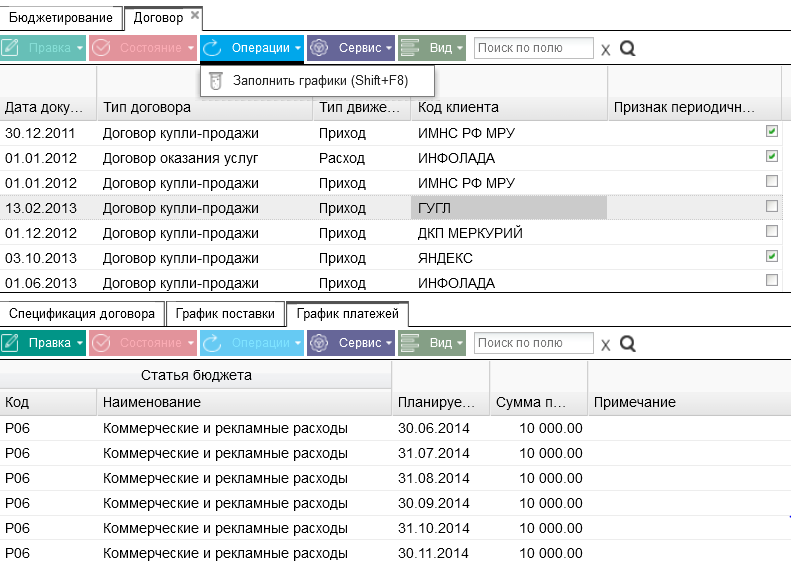Image resolution: width=791 pixels, height=563 pixels.
Task: Click the list-lines icon on upper Вид button
Action: pos(410,48)
